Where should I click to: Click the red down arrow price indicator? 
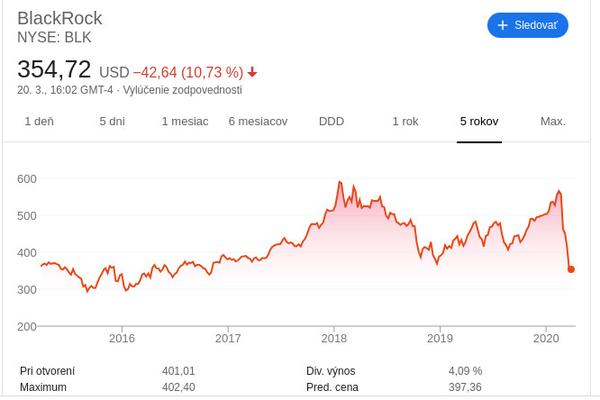click(x=253, y=72)
